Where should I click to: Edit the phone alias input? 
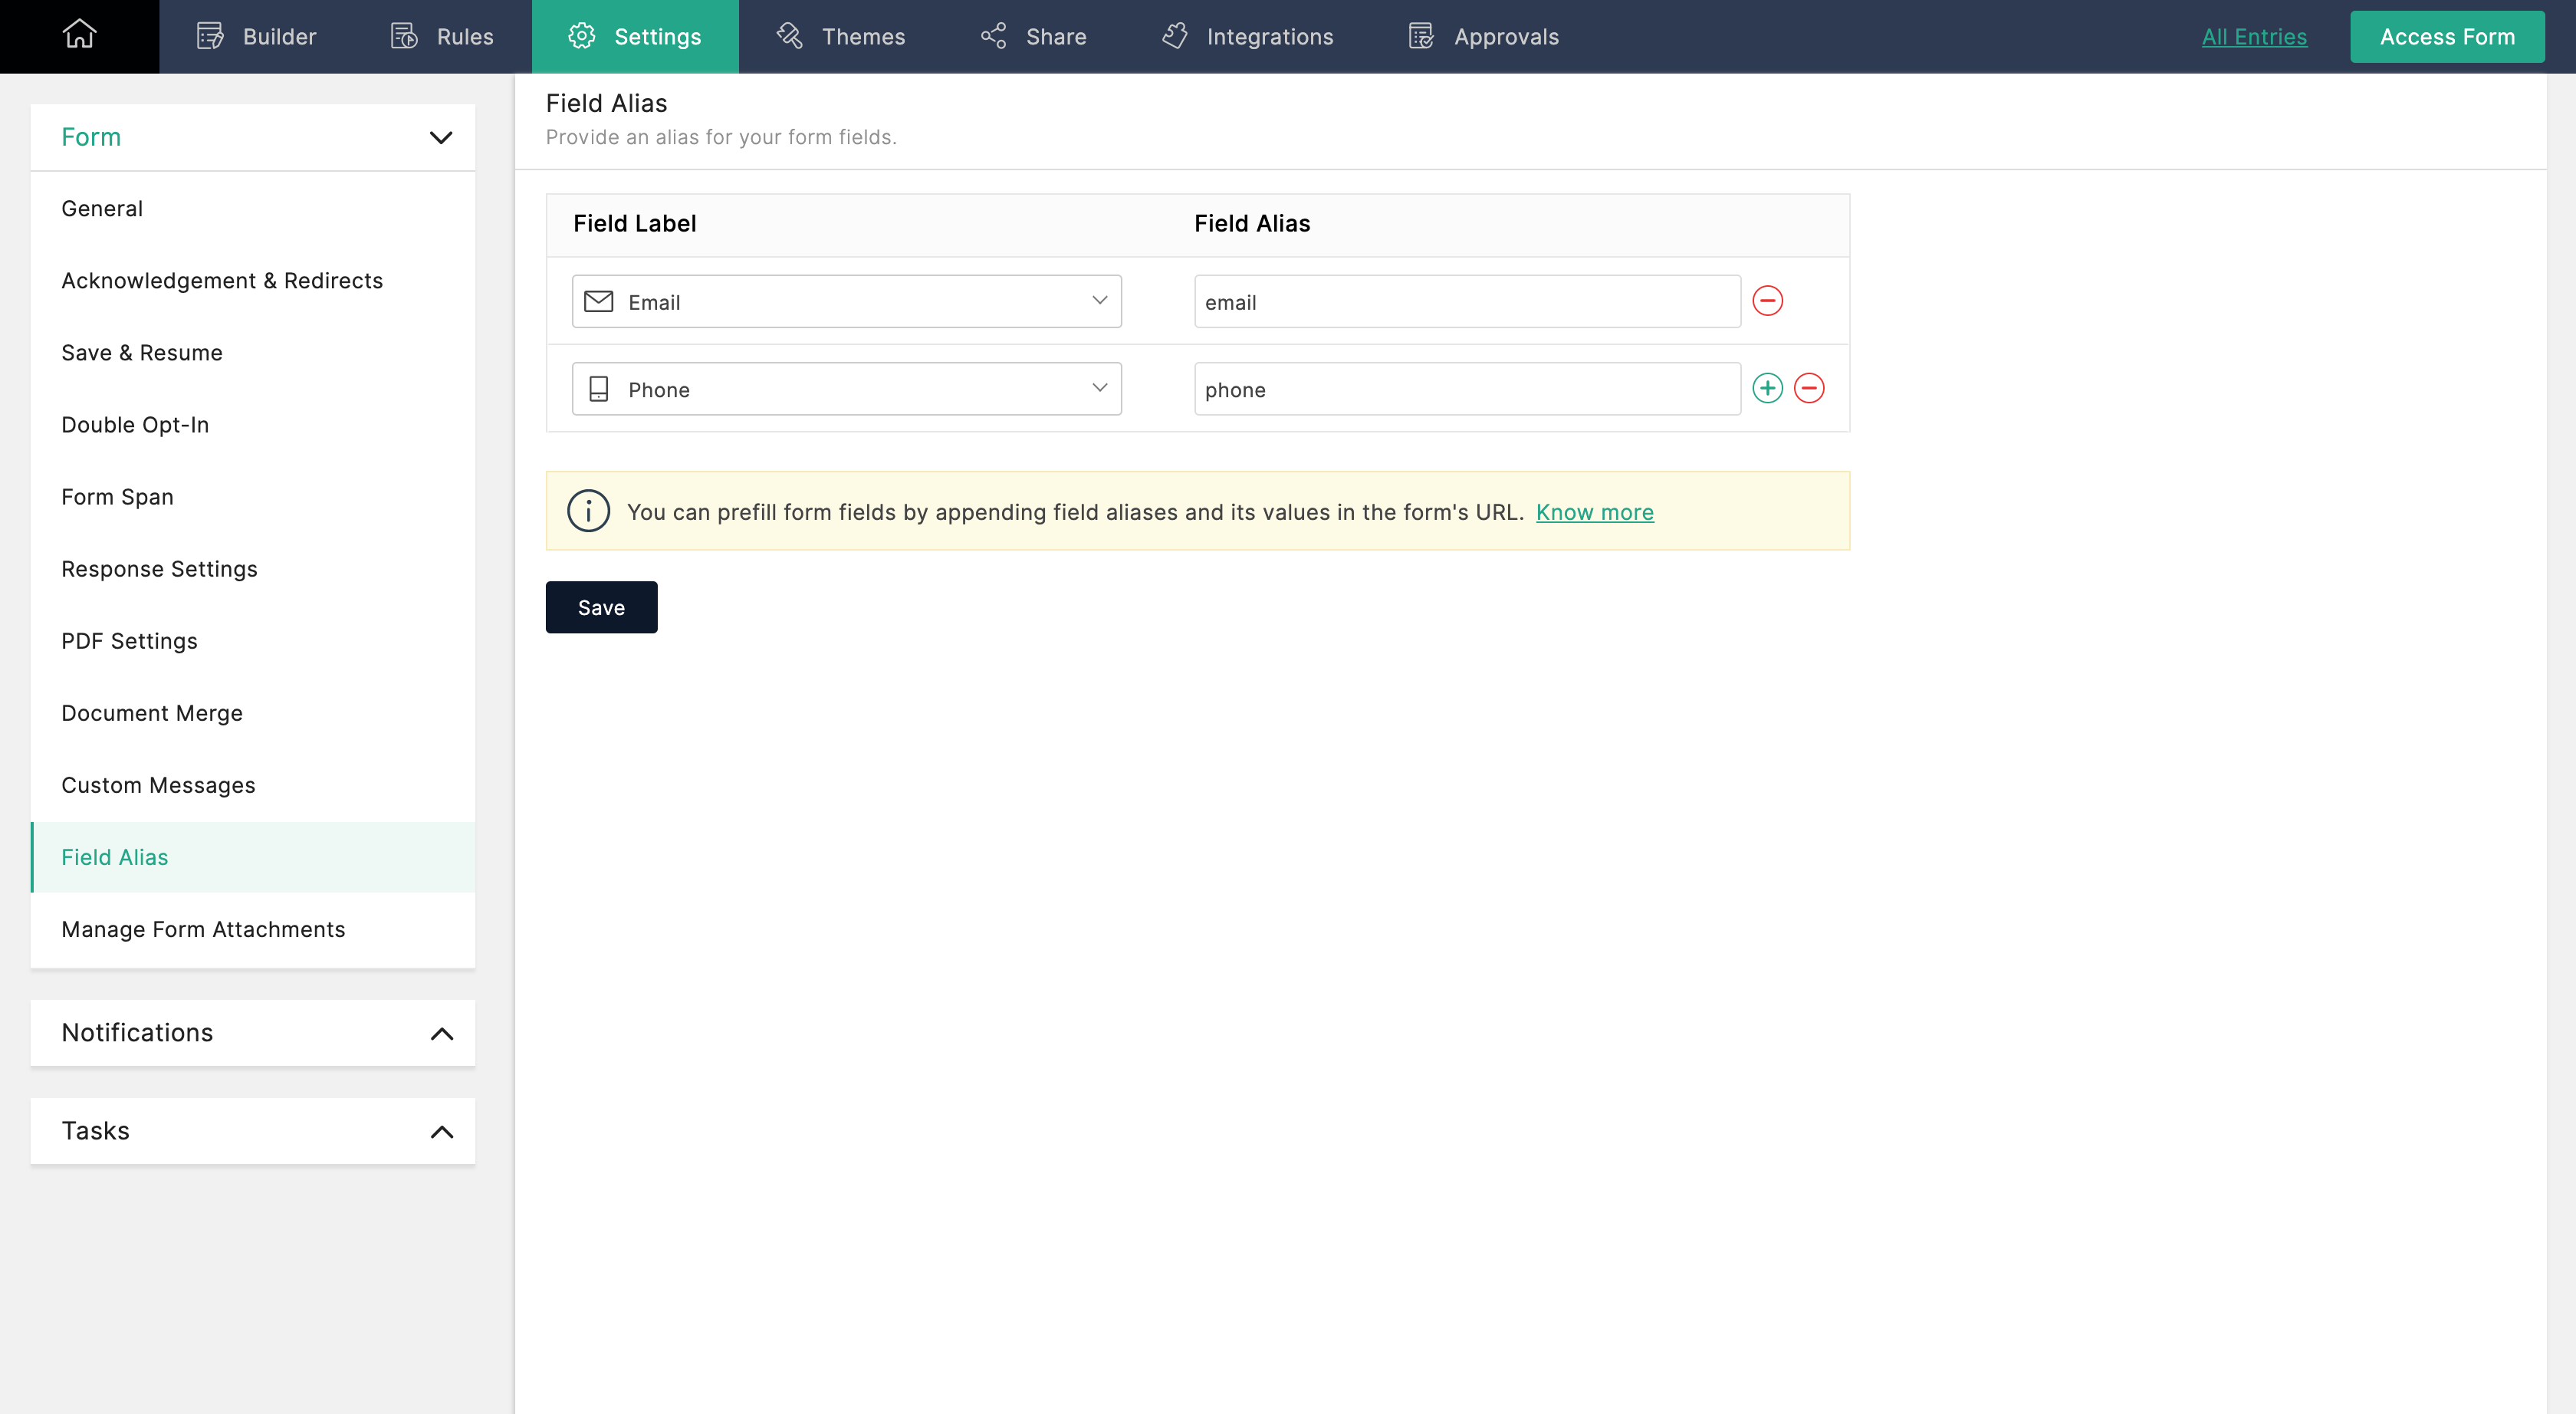pyautogui.click(x=1467, y=389)
